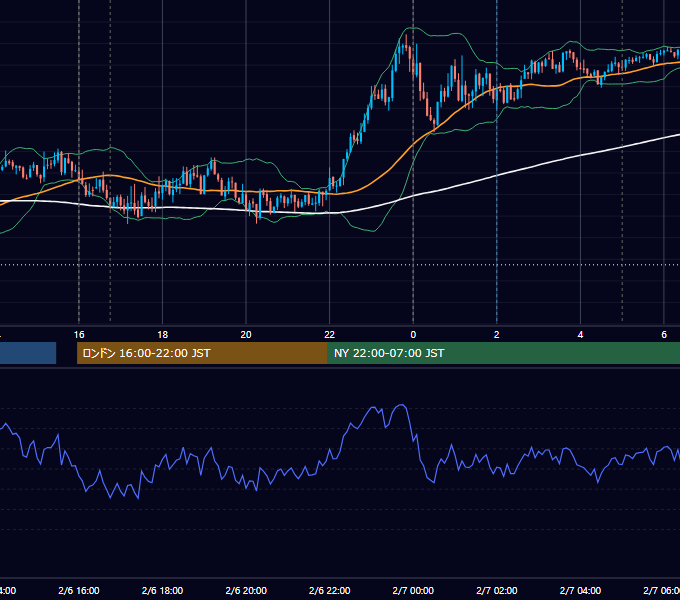Click the NY 22:00-07:00 JST session bar
Image resolution: width=680 pixels, height=600 pixels.
(x=503, y=353)
